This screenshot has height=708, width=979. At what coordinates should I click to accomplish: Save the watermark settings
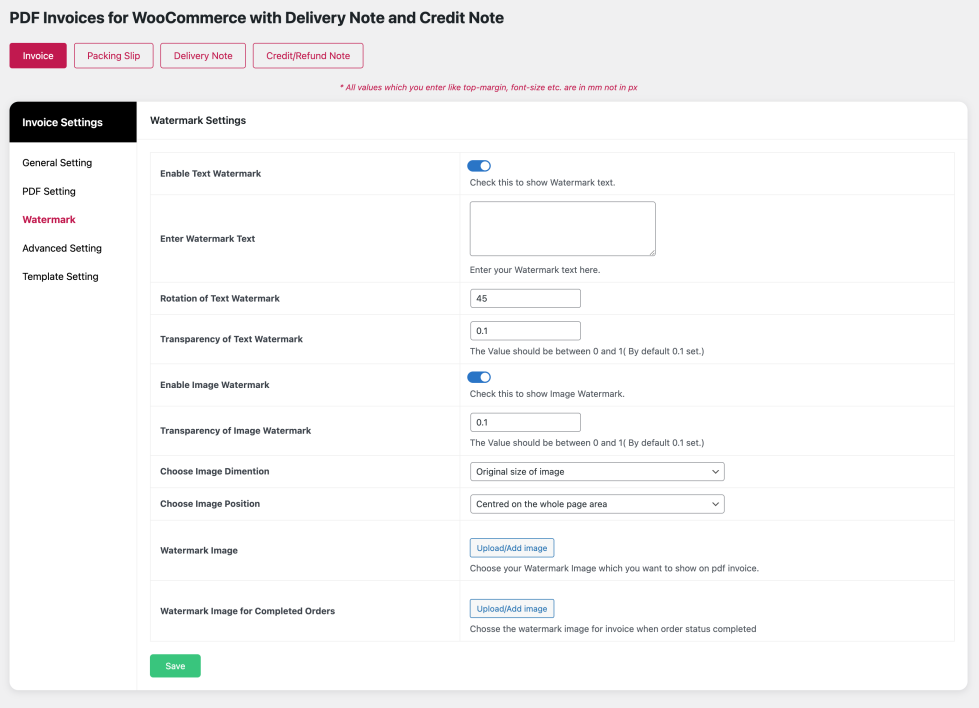175,666
